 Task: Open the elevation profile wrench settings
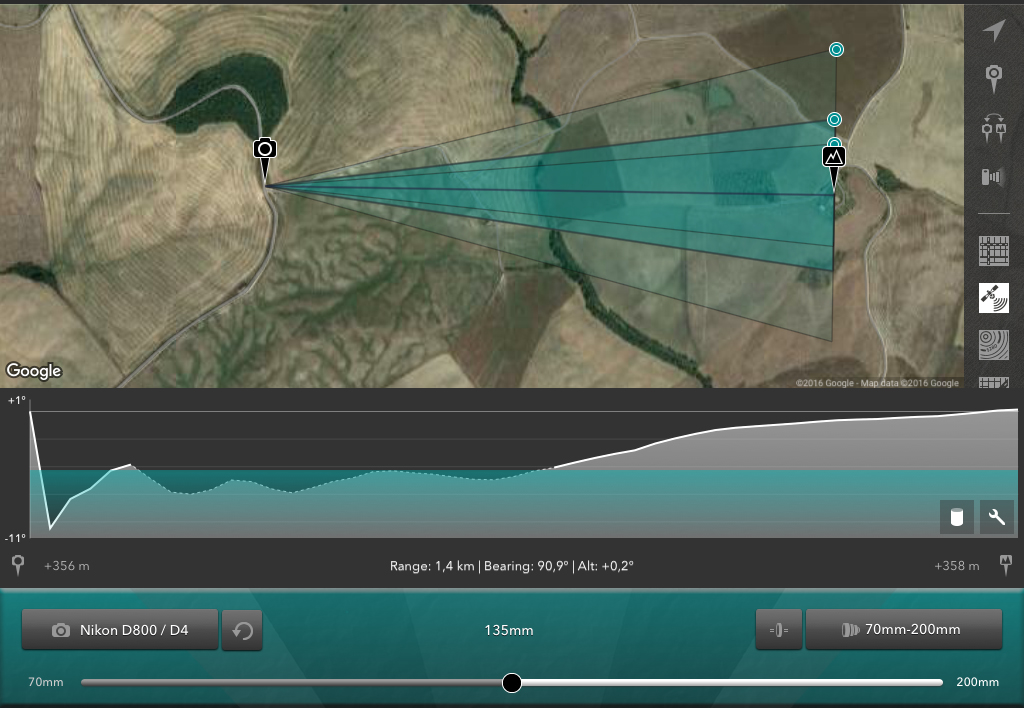pos(997,517)
